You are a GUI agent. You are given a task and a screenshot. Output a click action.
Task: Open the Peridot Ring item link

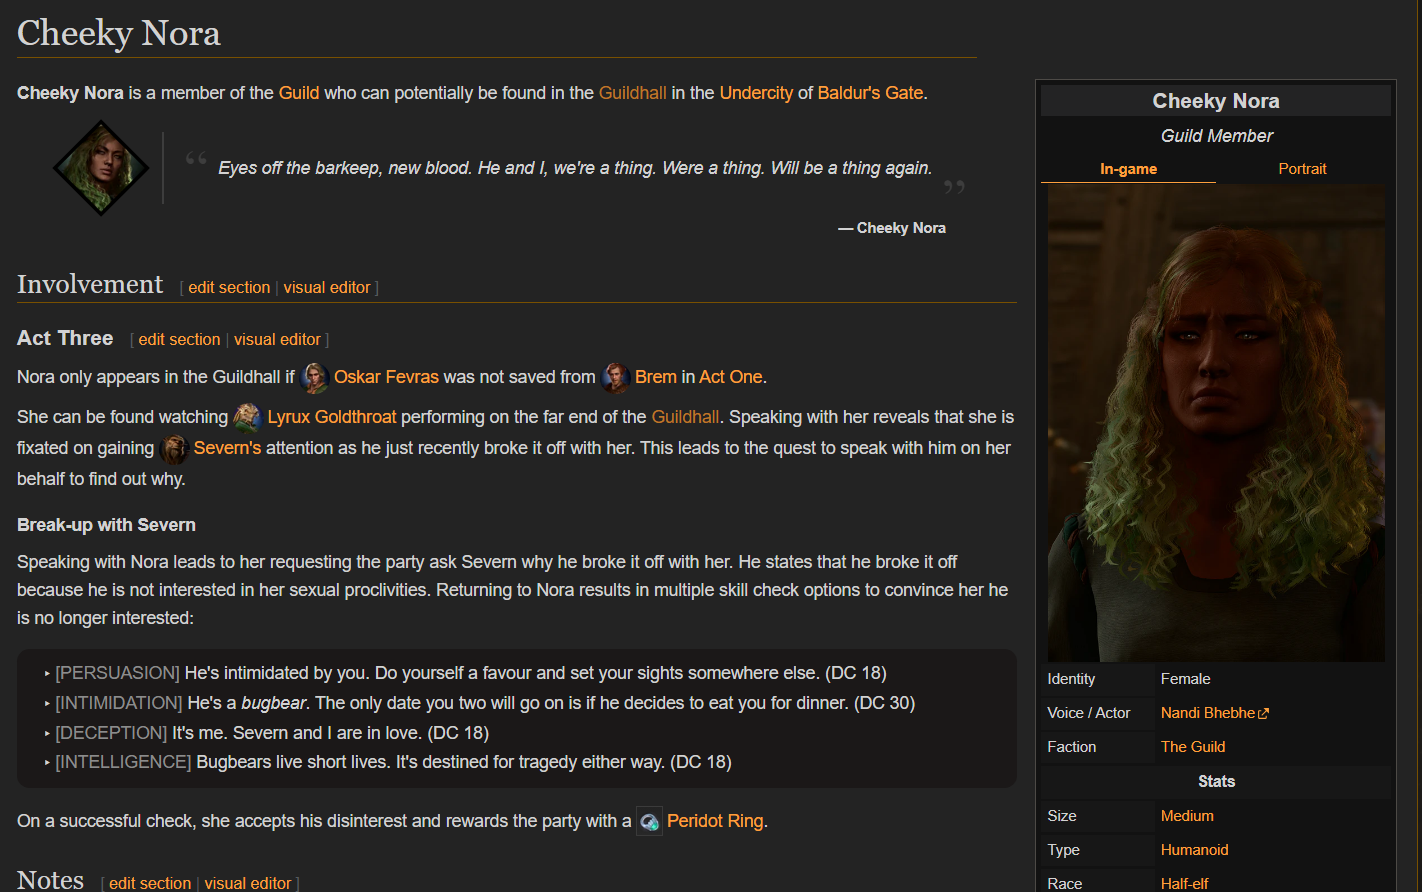coord(715,821)
